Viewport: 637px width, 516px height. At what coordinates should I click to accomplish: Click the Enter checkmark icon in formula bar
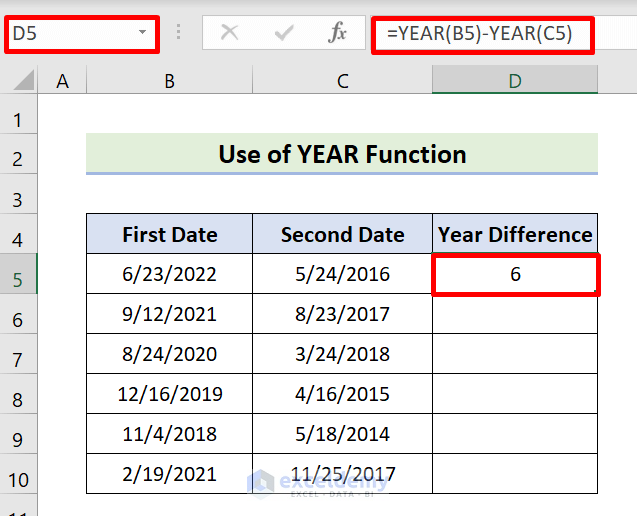coord(283,33)
